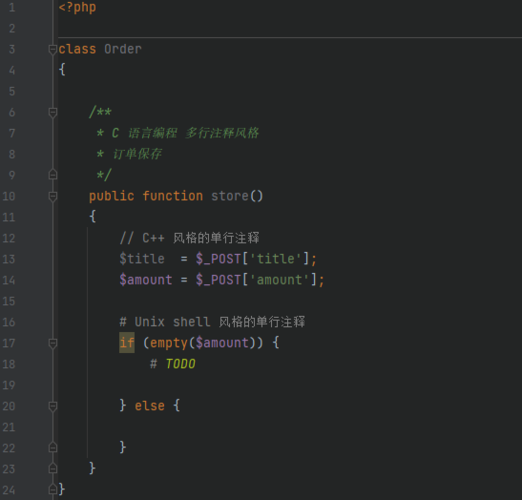The height and width of the screenshot is (500, 522).
Task: Click the $amount variable on line 14
Action: (x=146, y=280)
